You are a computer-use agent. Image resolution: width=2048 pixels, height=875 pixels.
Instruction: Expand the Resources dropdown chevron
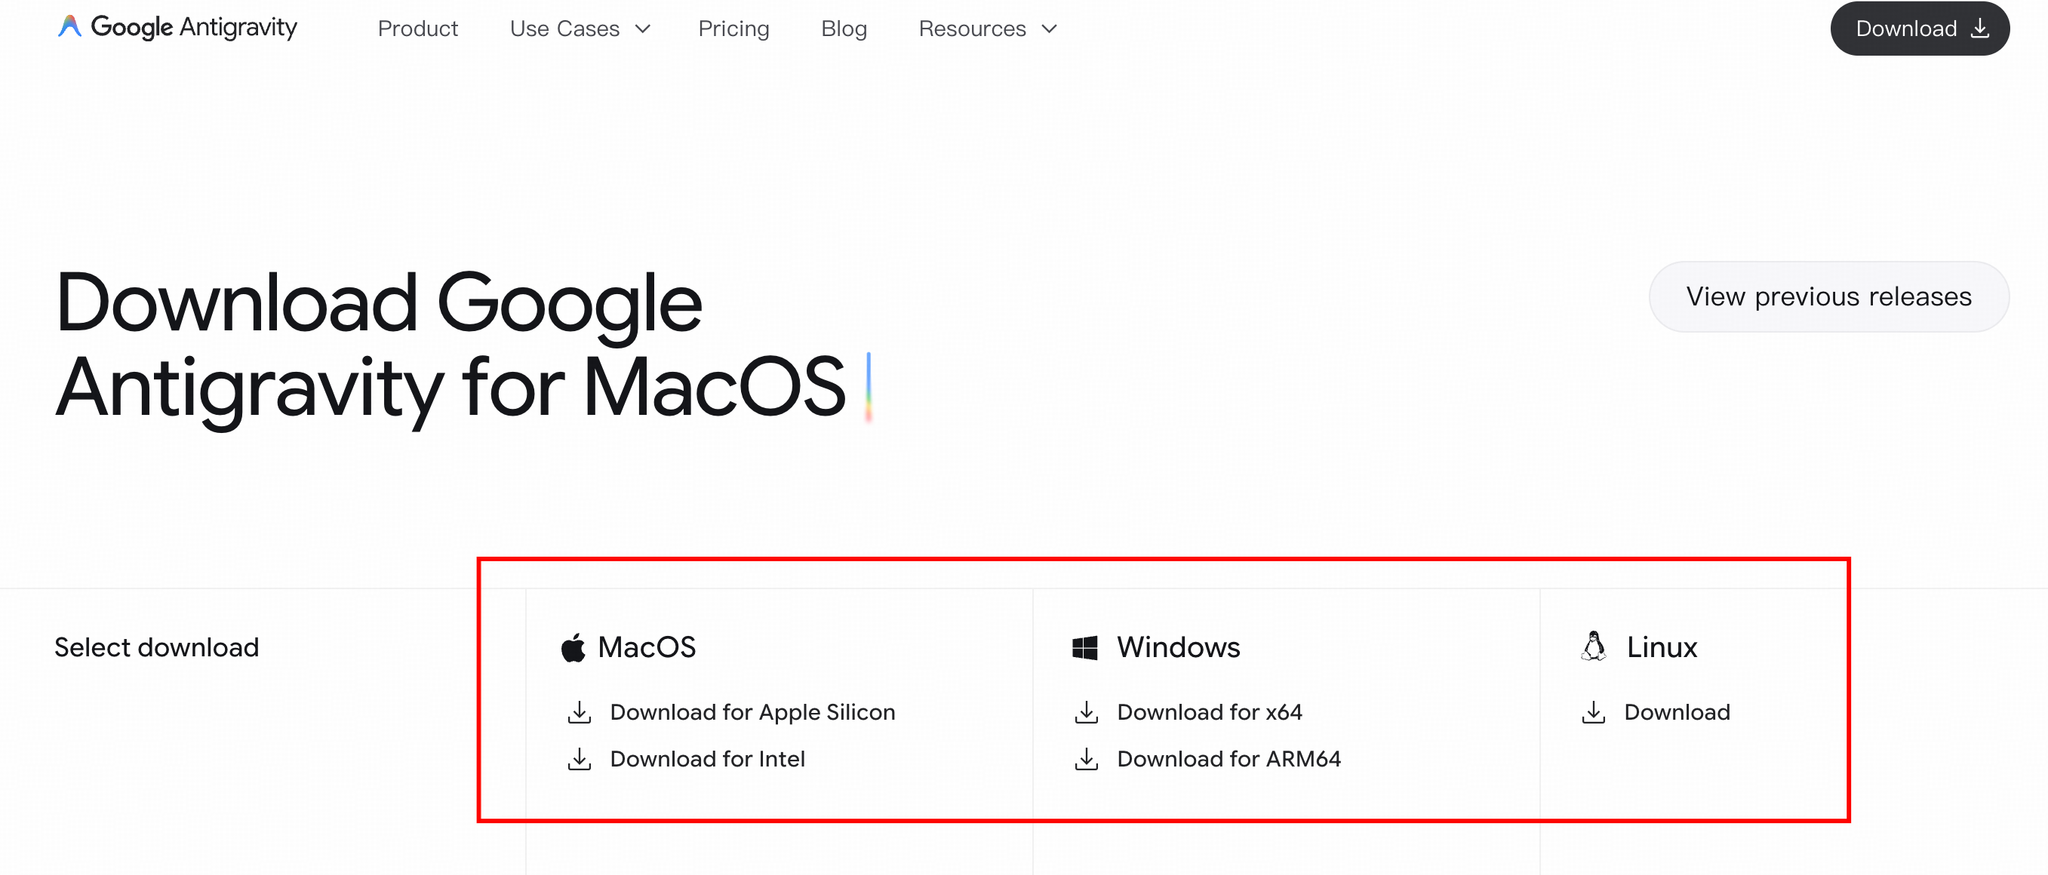point(1049,29)
